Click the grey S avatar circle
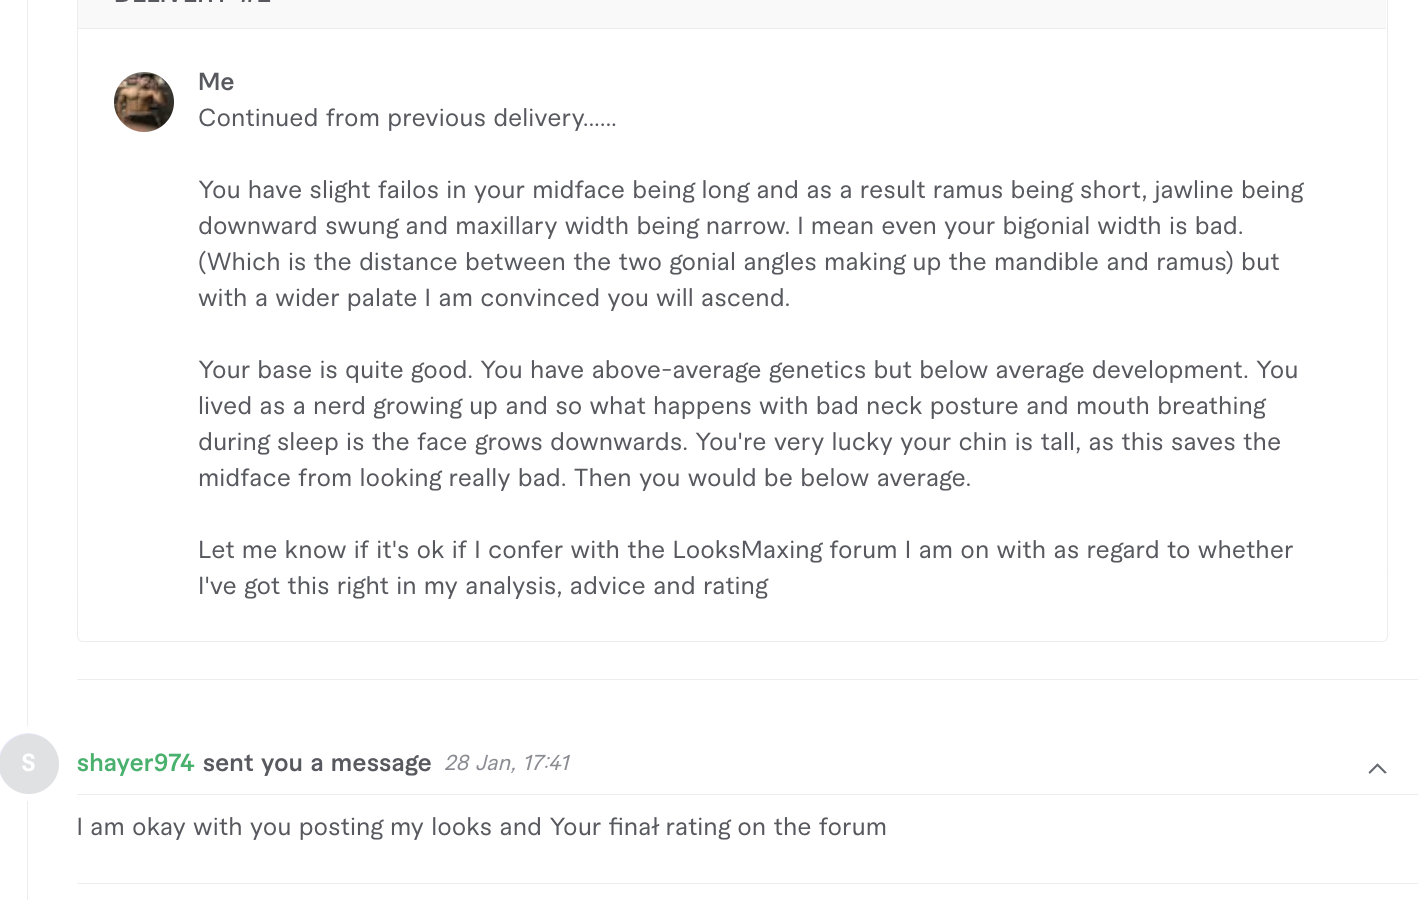Screen dimensions: 1418x900 (x=29, y=764)
